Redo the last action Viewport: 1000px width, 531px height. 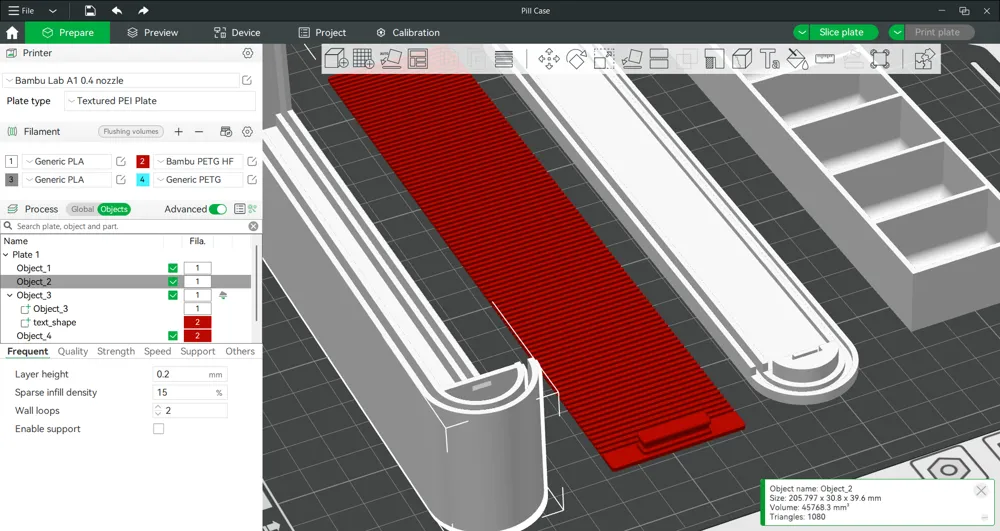(143, 10)
